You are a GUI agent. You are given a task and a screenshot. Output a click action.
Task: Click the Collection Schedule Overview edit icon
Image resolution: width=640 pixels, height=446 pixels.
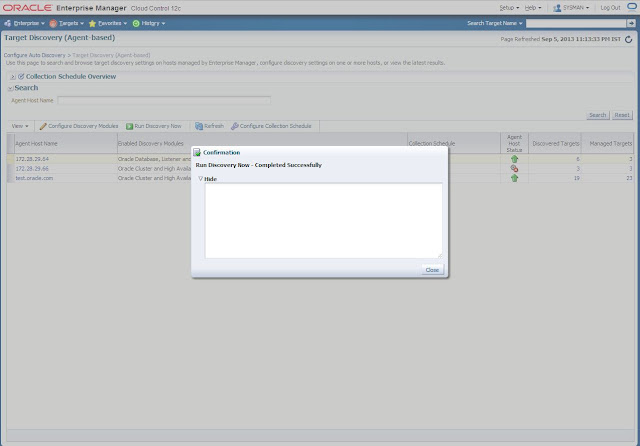21,76
